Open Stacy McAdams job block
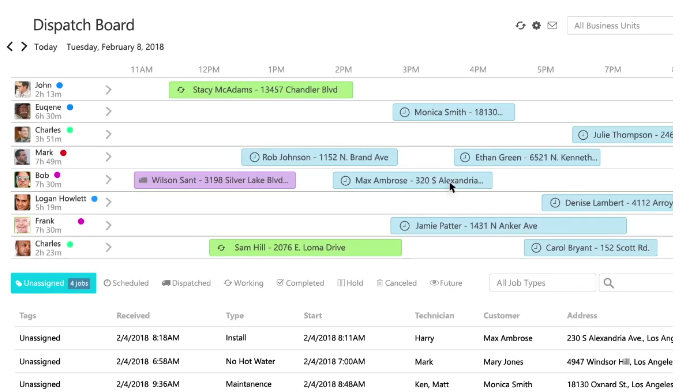686x392 pixels. click(261, 90)
